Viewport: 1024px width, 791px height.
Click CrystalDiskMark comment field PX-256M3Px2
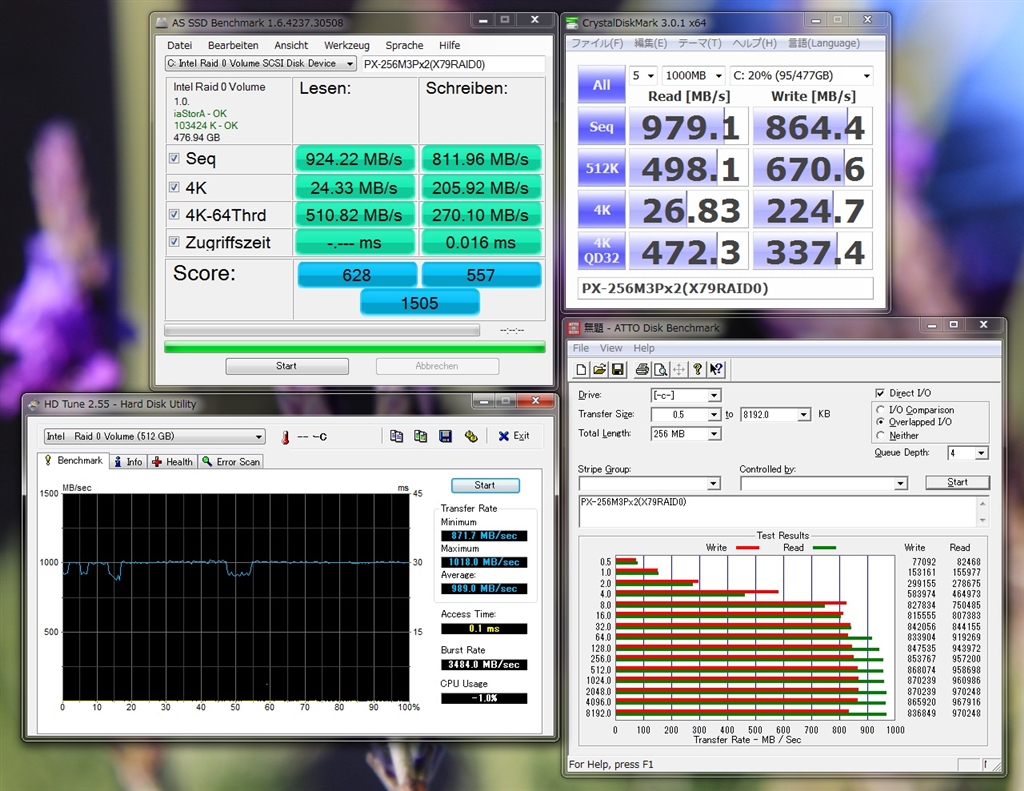[x=726, y=288]
